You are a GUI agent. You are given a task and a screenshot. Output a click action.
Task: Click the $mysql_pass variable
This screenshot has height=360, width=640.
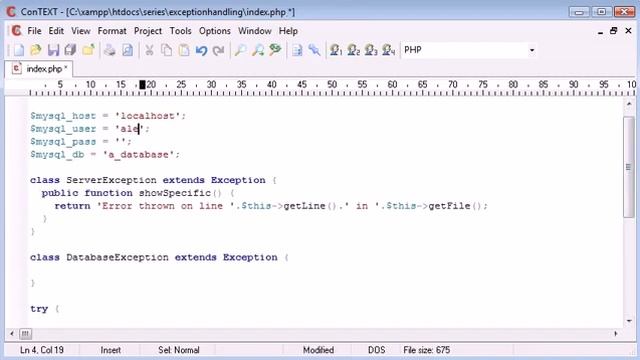pos(63,142)
